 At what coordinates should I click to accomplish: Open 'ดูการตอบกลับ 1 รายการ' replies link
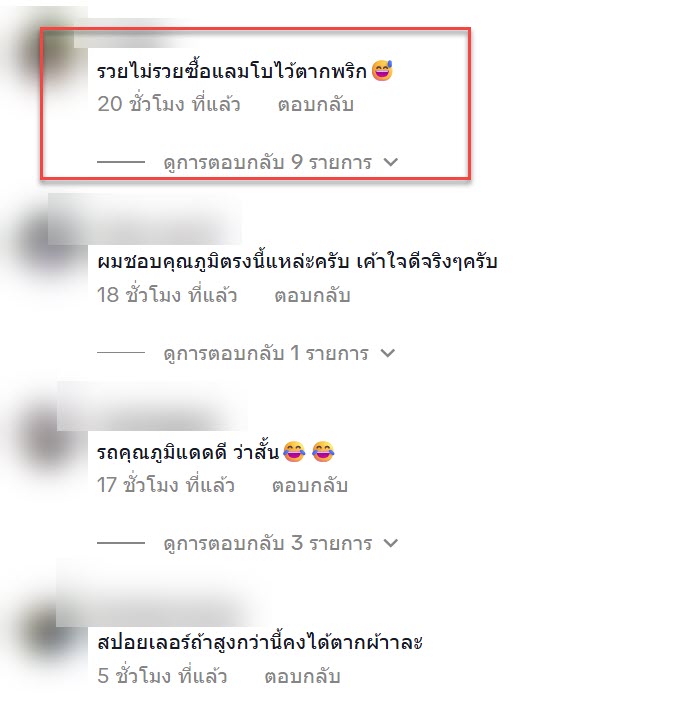pyautogui.click(x=266, y=353)
